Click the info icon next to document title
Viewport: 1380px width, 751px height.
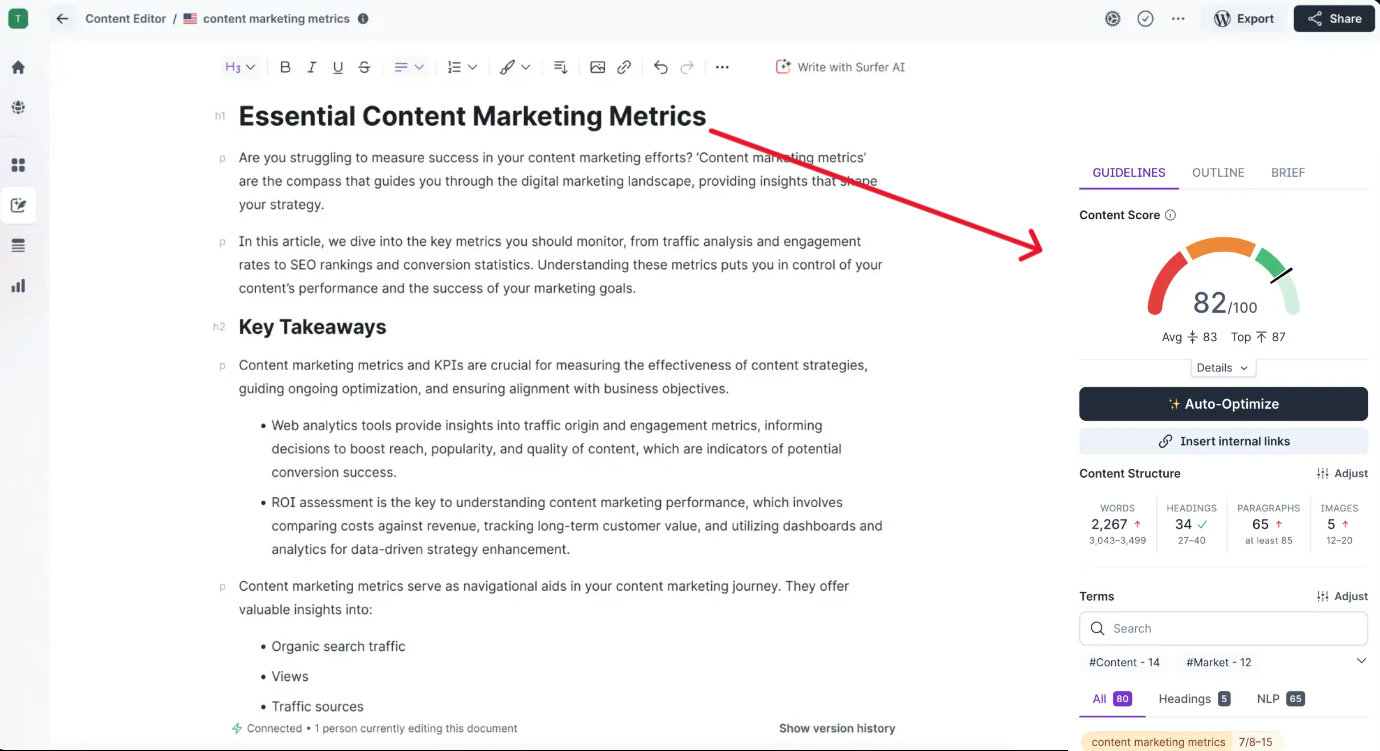tap(363, 18)
